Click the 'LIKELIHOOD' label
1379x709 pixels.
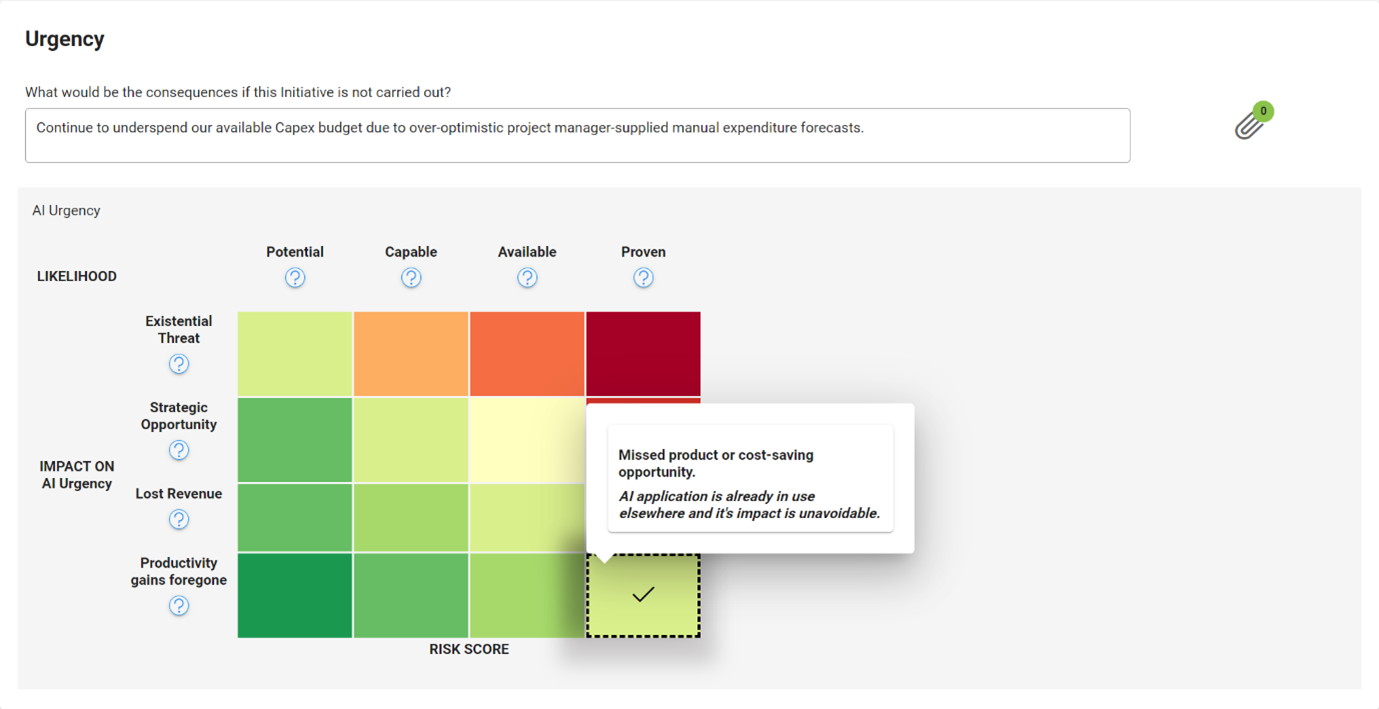point(77,276)
